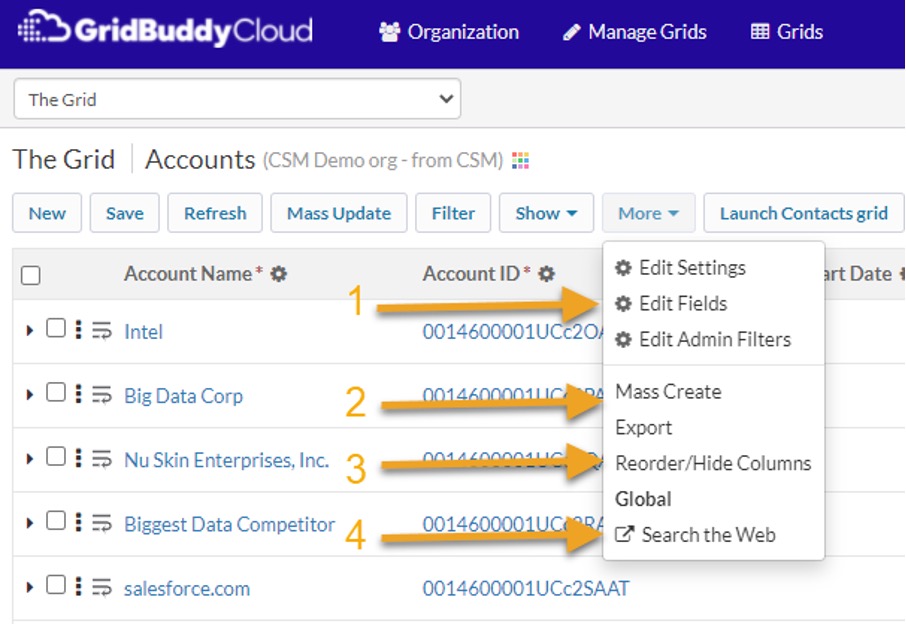This screenshot has width=906, height=624.
Task: Toggle the select-all checkbox in header
Action: [x=31, y=275]
